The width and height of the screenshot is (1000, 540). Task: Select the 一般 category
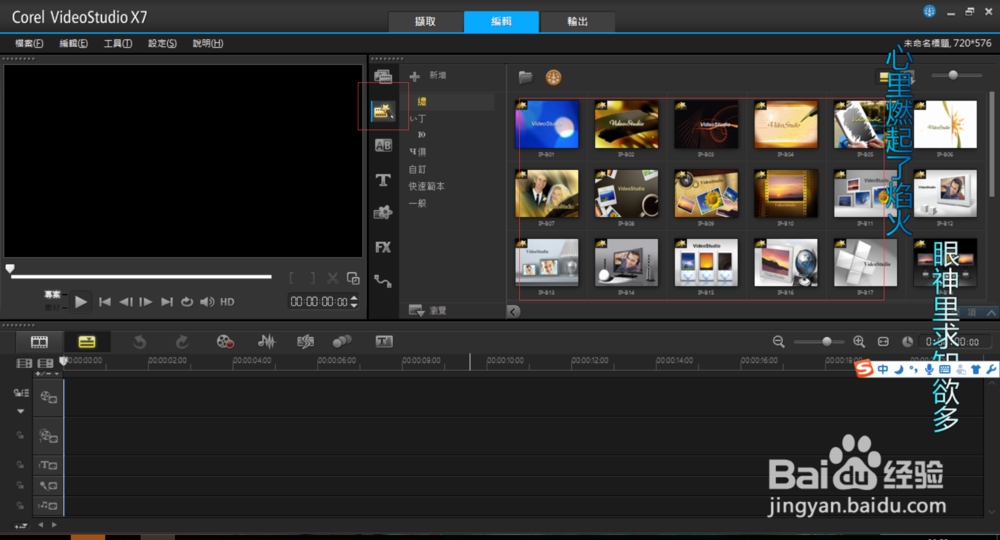coord(417,203)
